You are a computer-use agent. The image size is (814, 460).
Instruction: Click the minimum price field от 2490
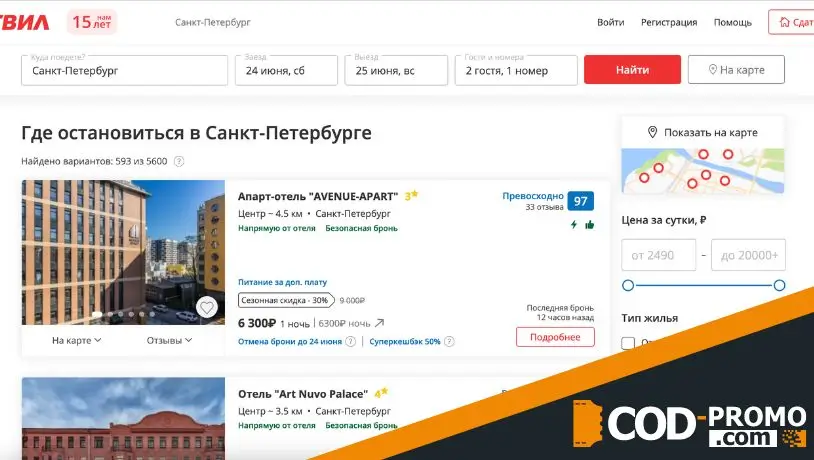pyautogui.click(x=658, y=255)
